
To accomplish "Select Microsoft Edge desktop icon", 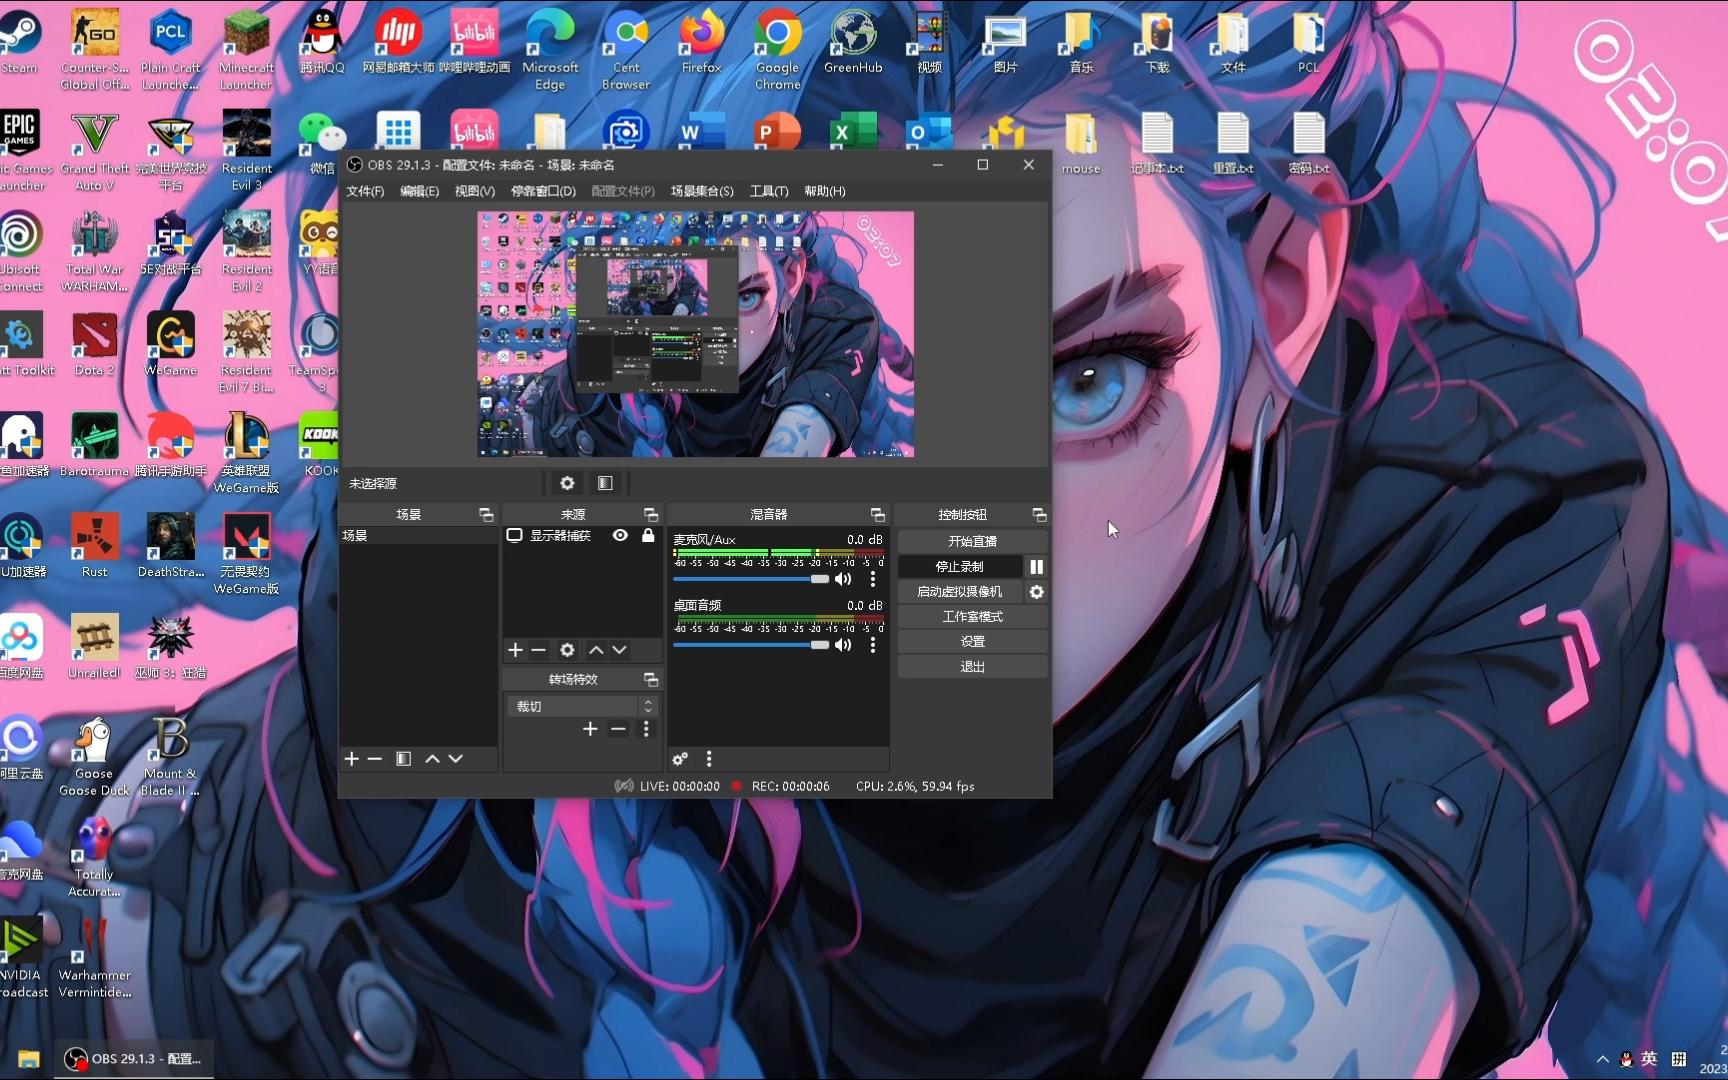I will click(x=550, y=49).
